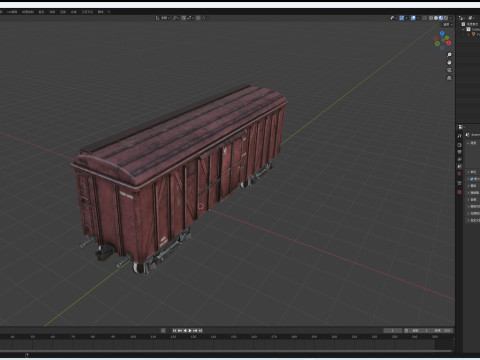Open the transform orientation selector
This screenshot has height=360, width=480.
click(163, 18)
